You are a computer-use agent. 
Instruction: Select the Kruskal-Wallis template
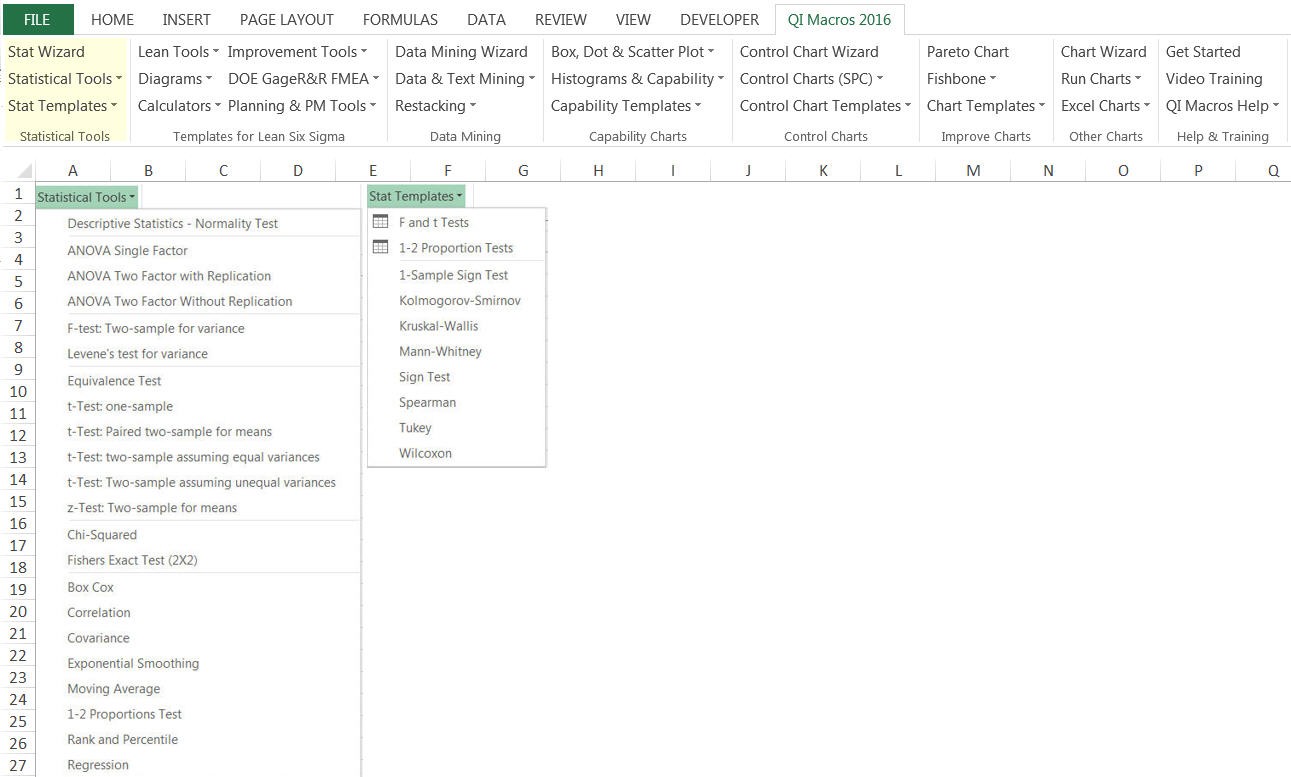click(x=438, y=326)
